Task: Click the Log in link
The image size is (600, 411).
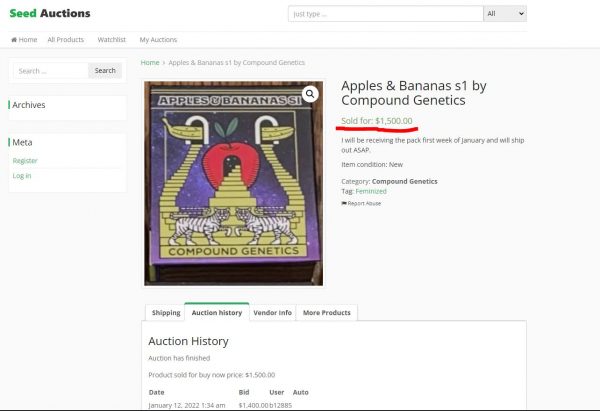Action: 22,176
